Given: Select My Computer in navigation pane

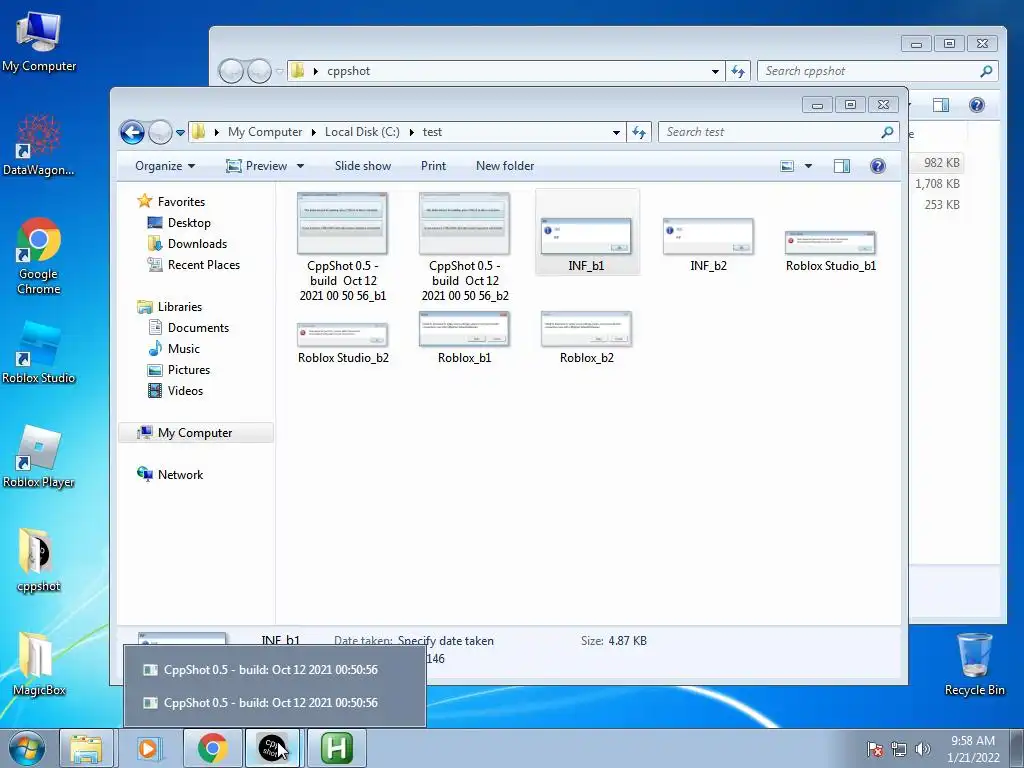Looking at the screenshot, I should point(195,433).
